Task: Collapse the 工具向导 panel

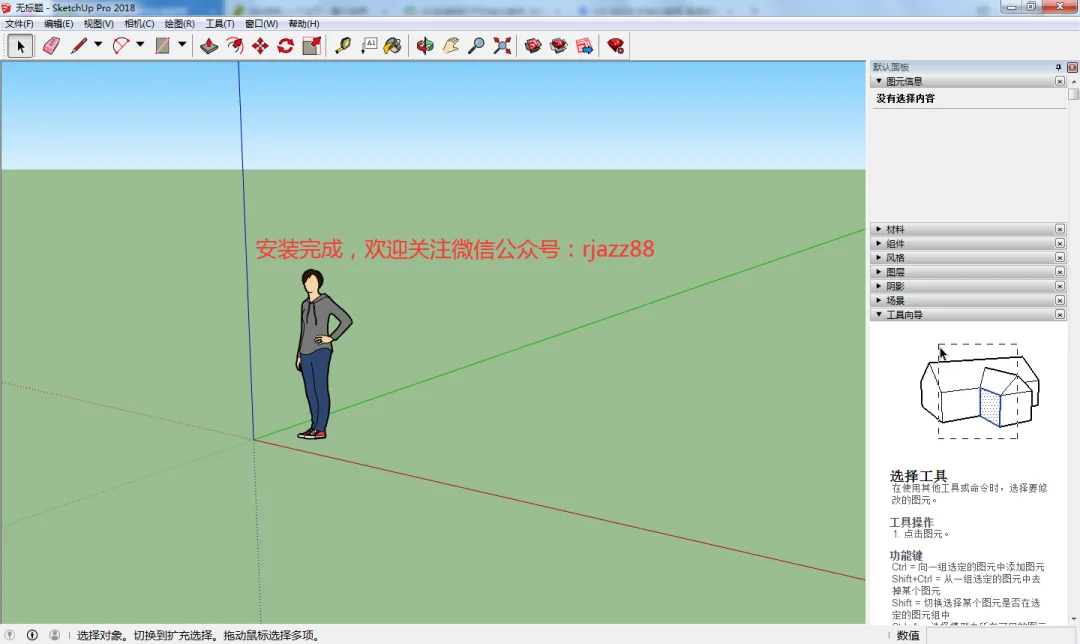Action: pos(968,315)
